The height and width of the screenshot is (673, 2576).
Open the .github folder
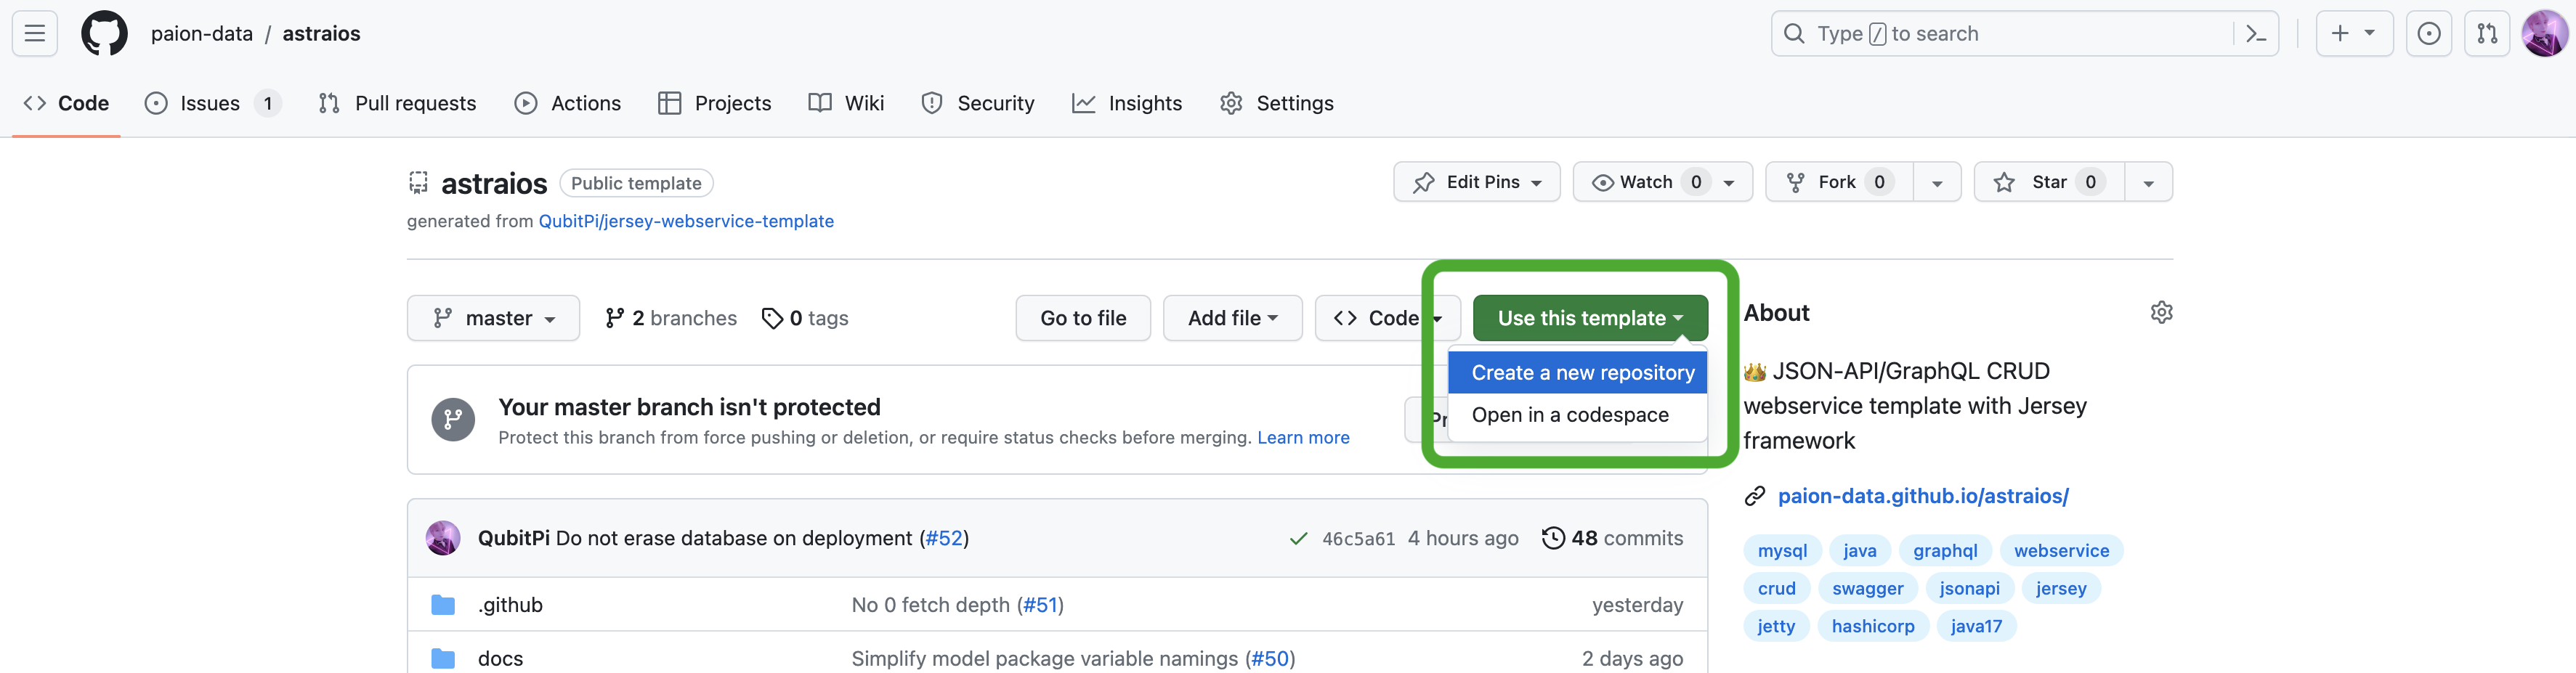tap(510, 605)
